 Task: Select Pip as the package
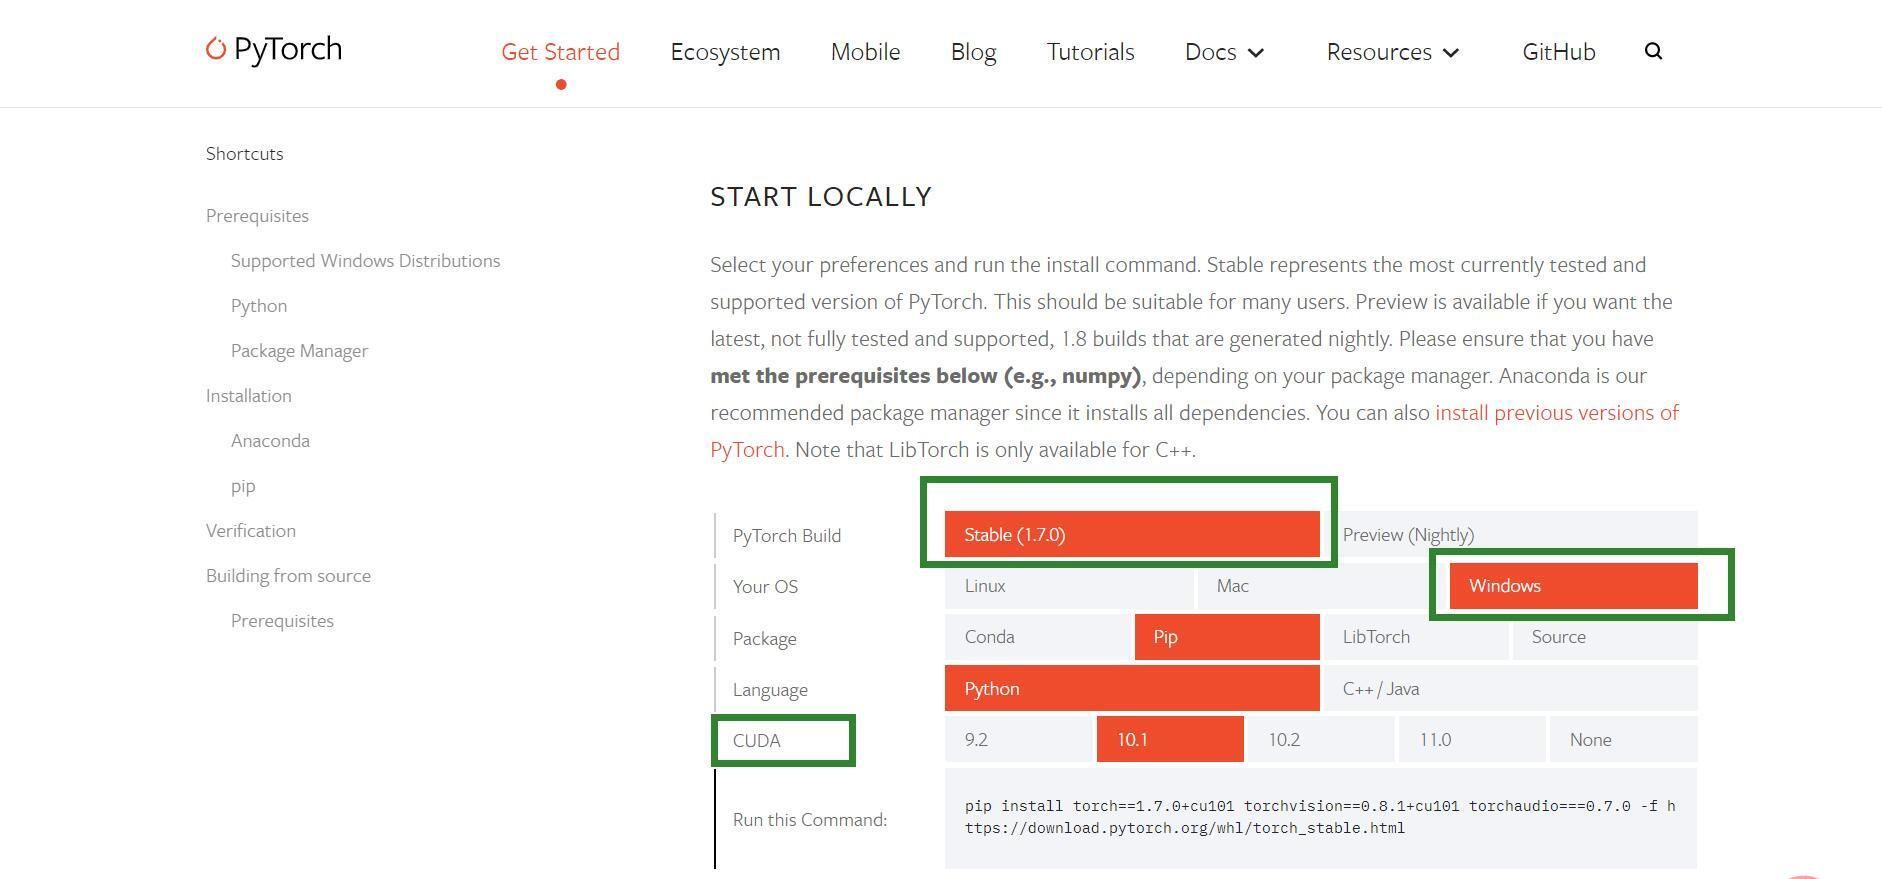point(1227,637)
